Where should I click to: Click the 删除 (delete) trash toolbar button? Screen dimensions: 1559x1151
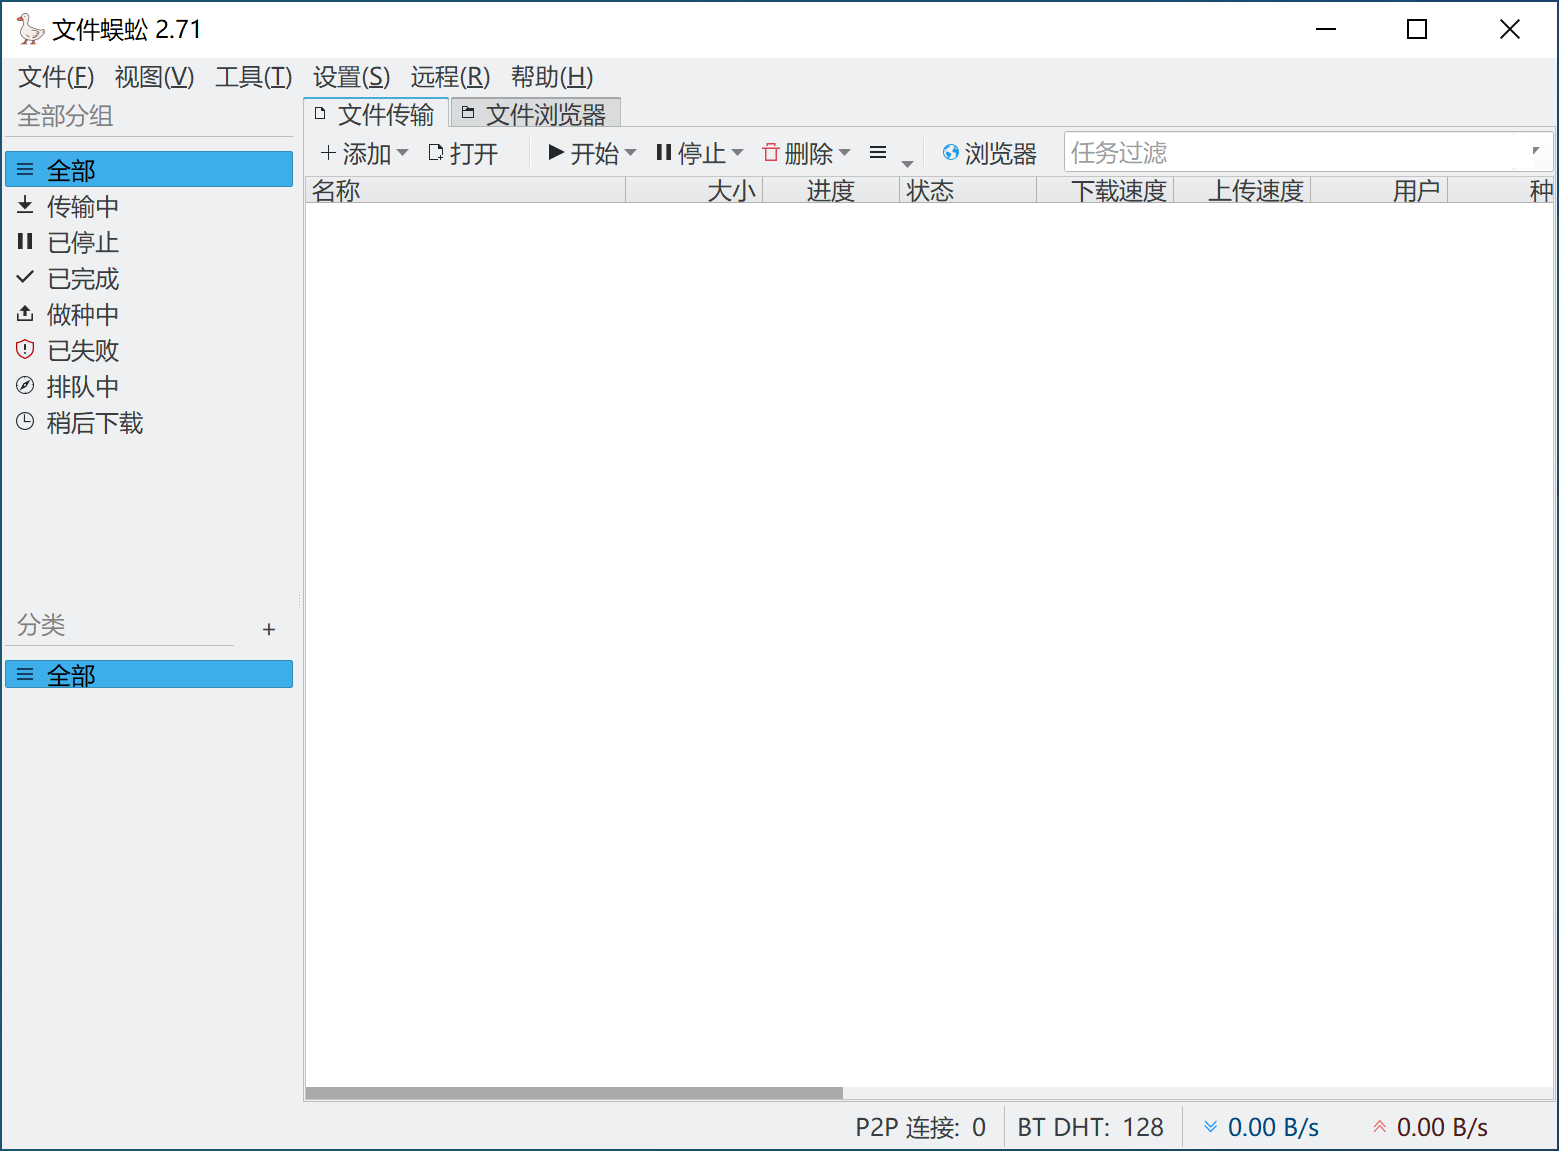point(797,153)
